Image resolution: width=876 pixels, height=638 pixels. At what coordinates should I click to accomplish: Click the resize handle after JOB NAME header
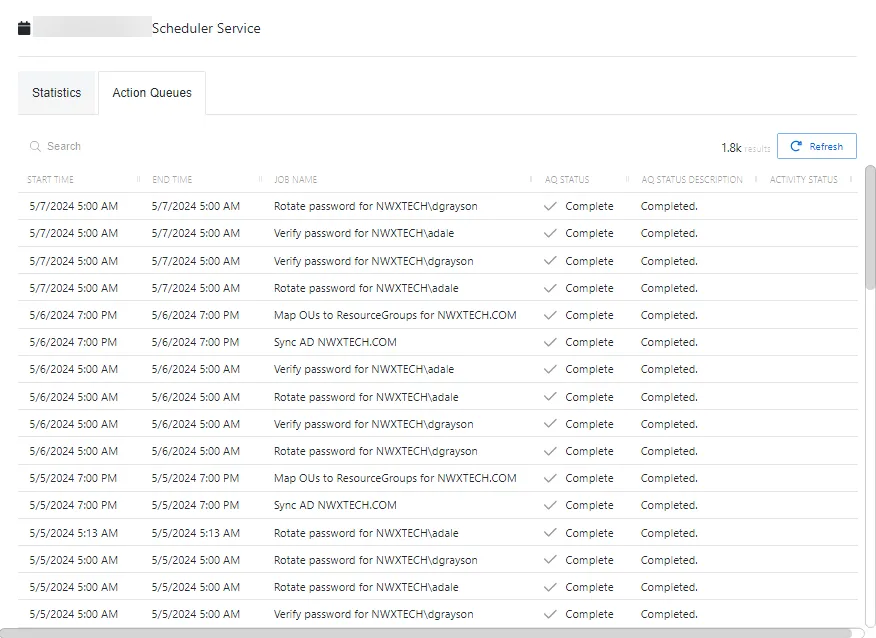pos(531,179)
